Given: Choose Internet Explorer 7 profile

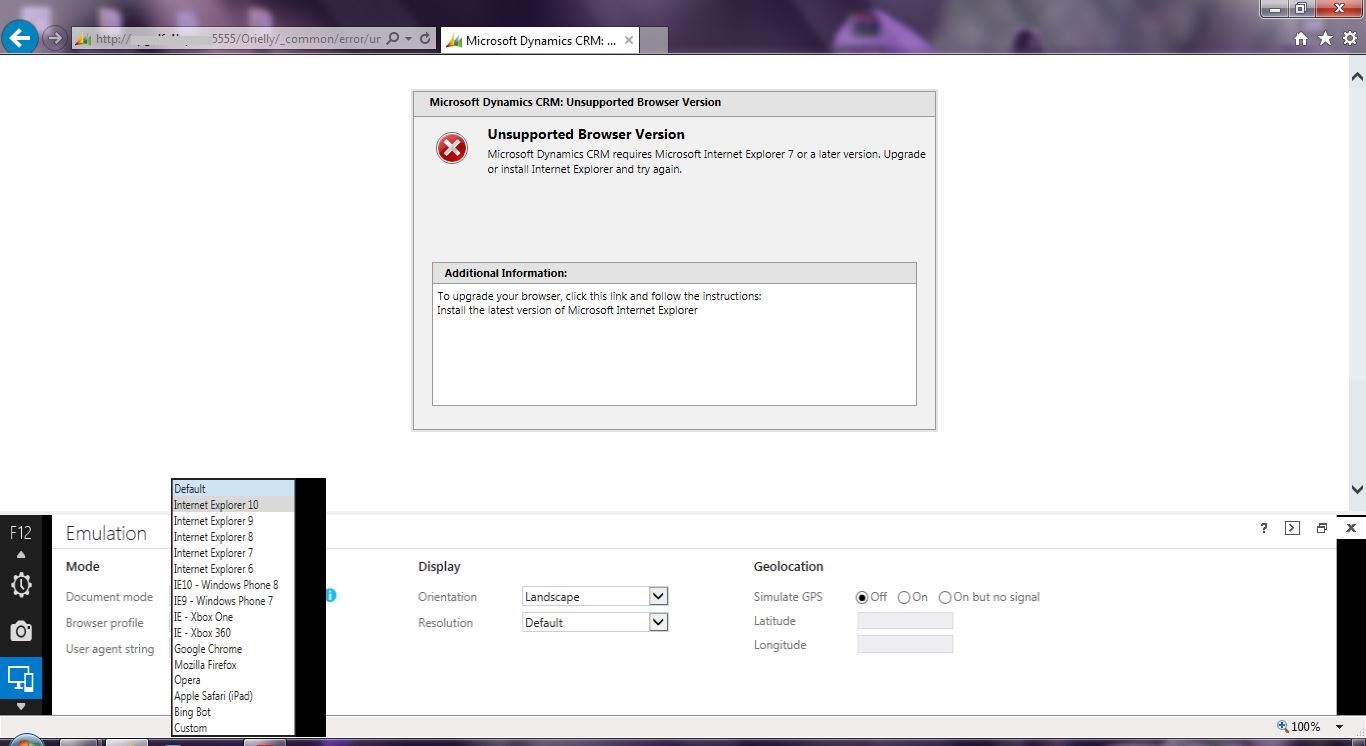Looking at the screenshot, I should click(x=233, y=553).
